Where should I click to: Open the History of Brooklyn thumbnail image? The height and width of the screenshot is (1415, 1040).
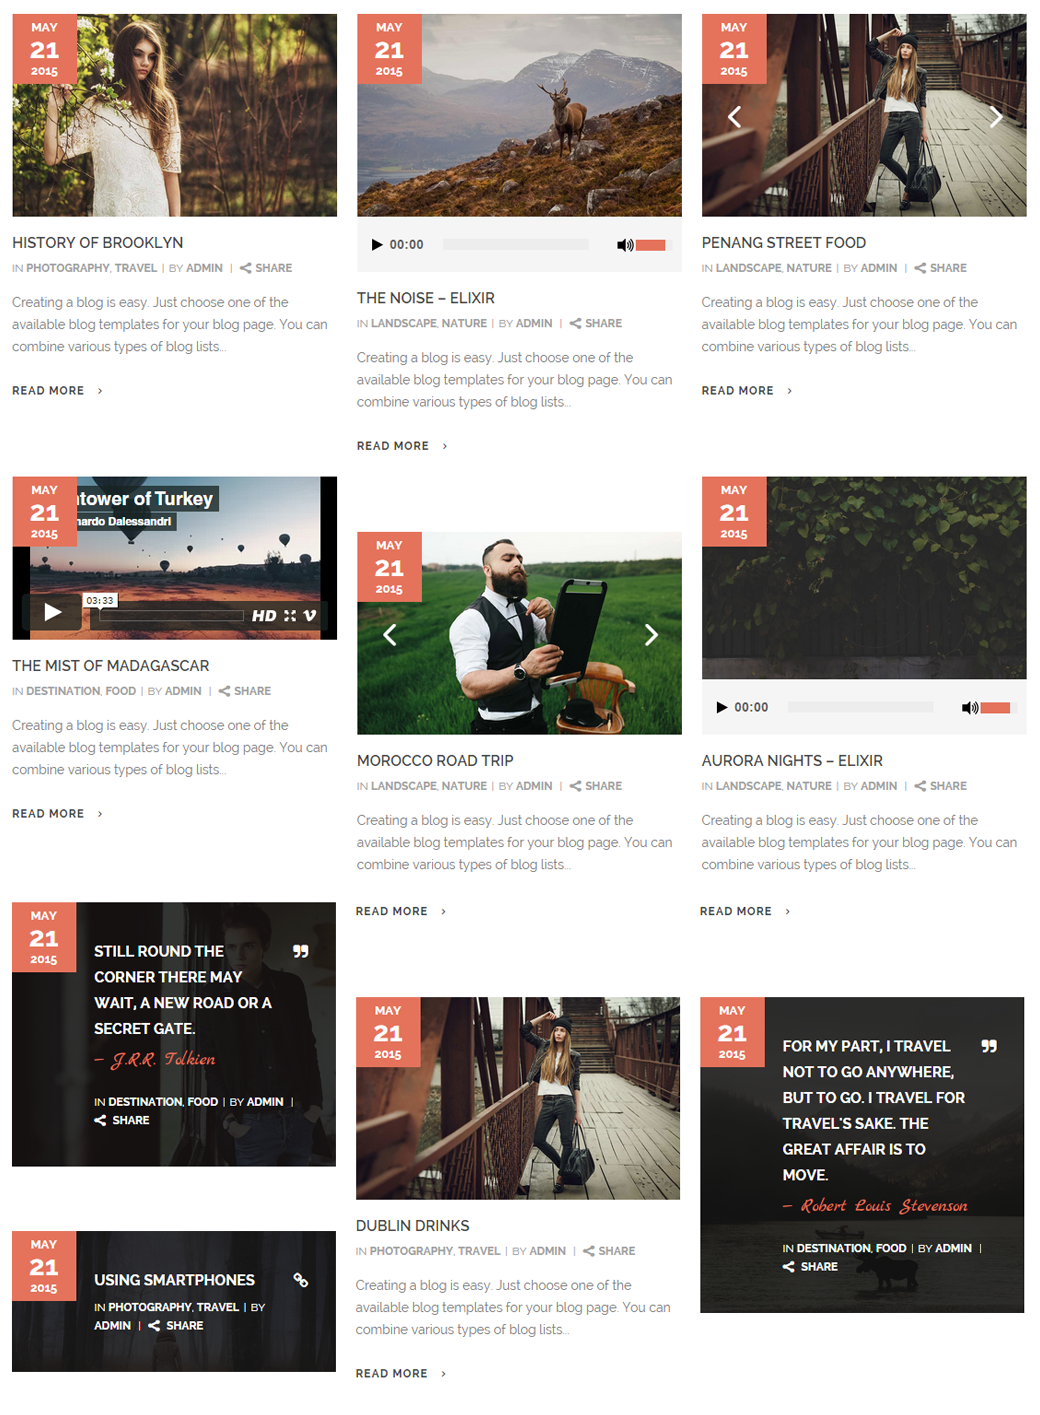[174, 115]
